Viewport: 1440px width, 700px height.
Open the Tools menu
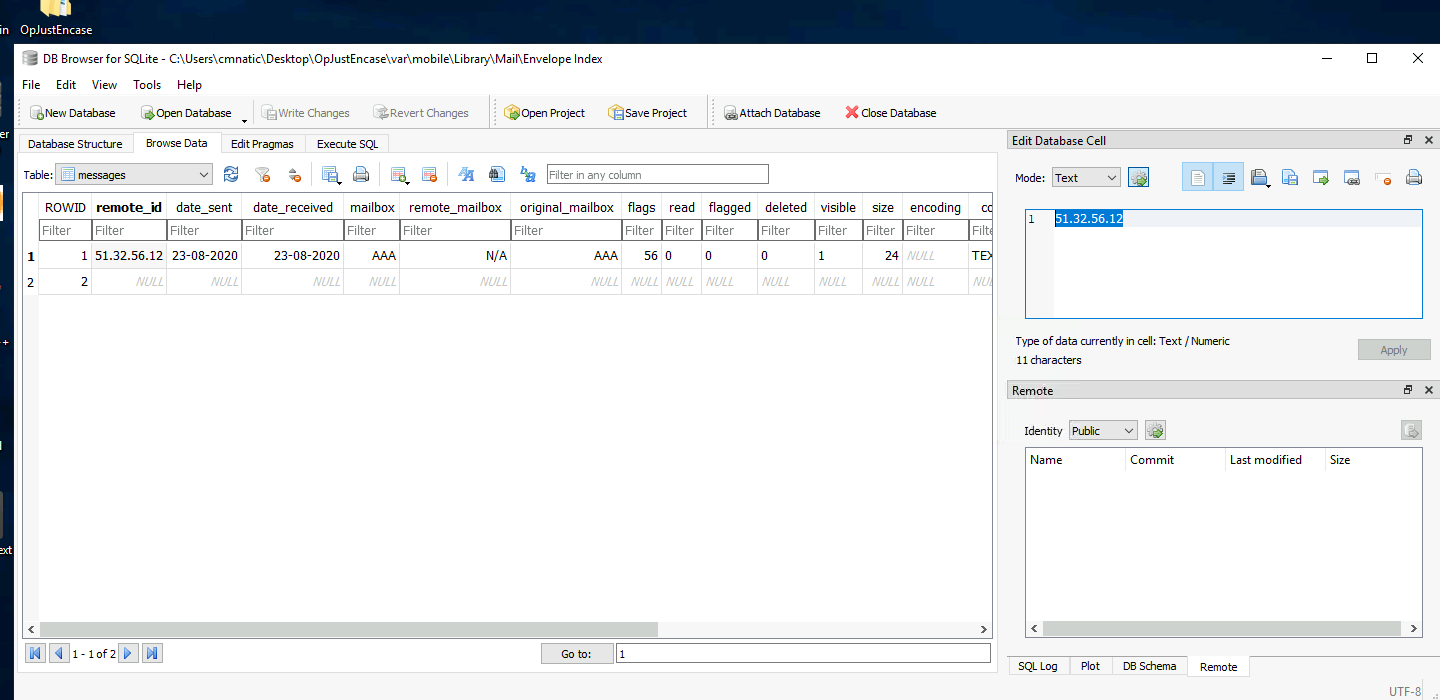pos(147,85)
